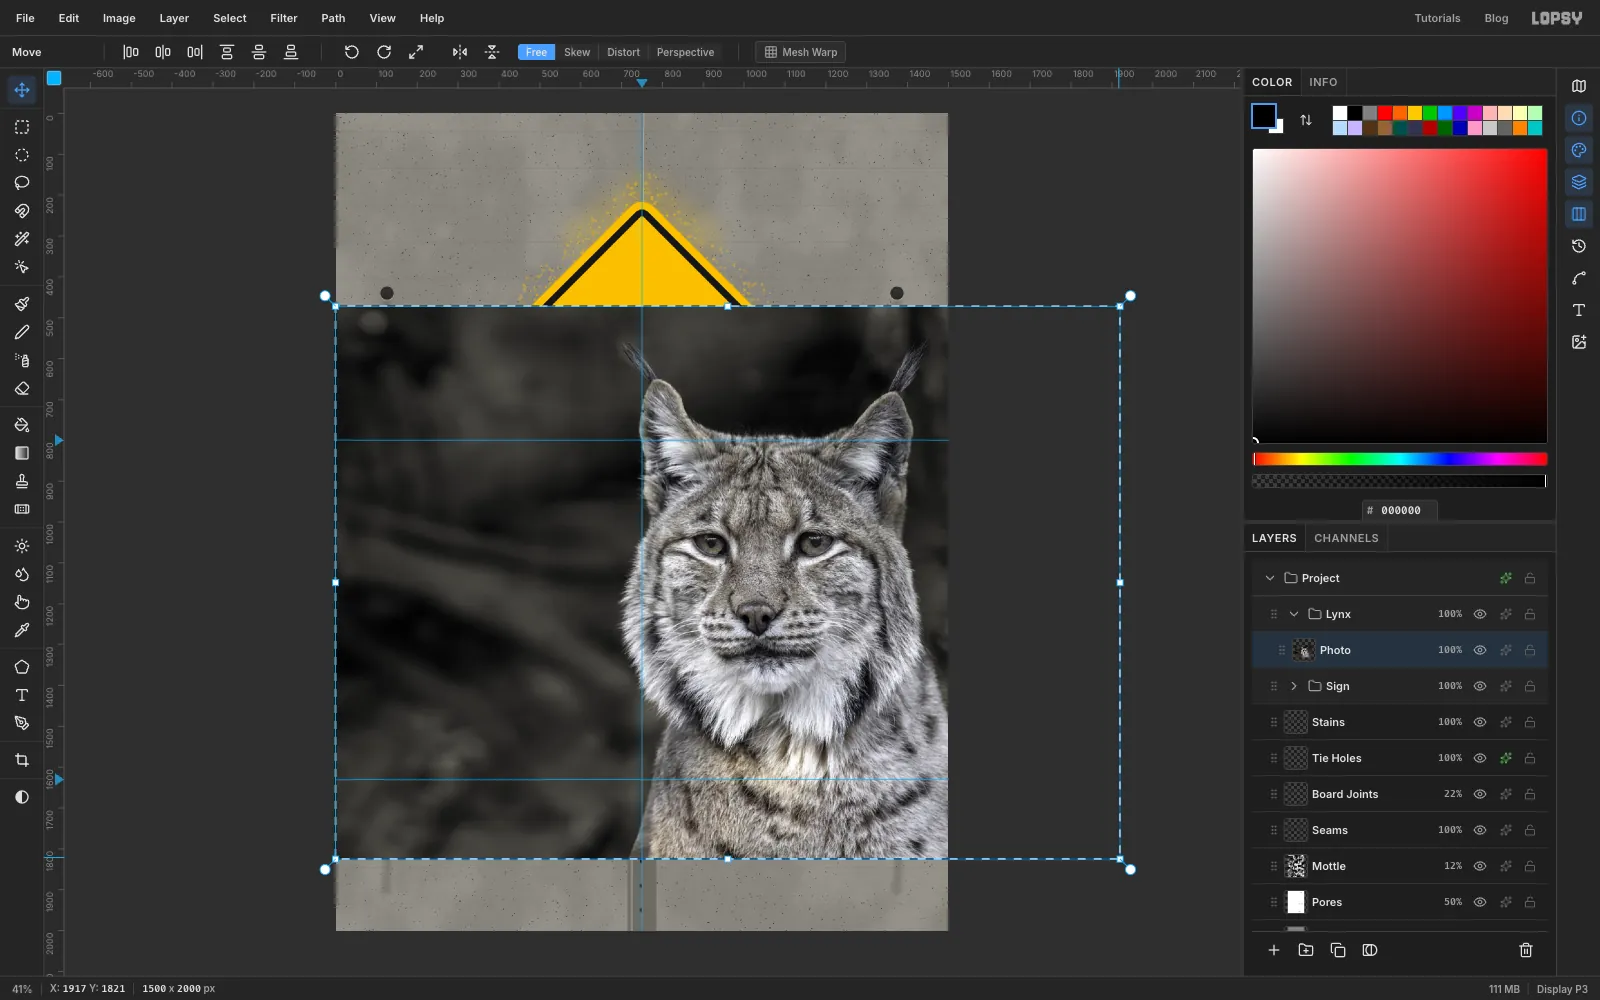The width and height of the screenshot is (1600, 1000).
Task: Hide the Mottle layer
Action: tap(1480, 866)
